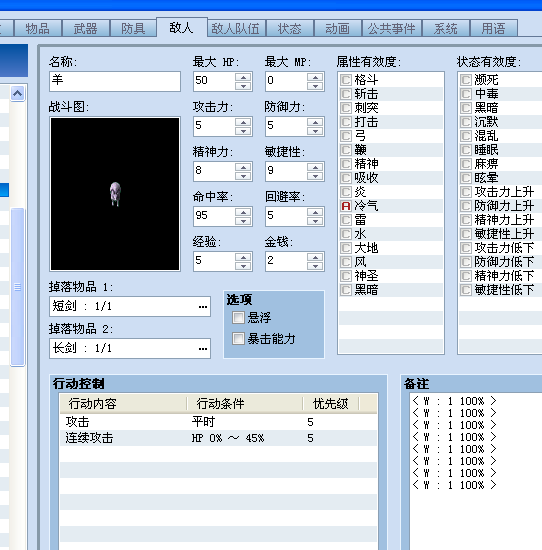The image size is (542, 550).
Task: Increase the 命中率 value
Action: coord(243,212)
